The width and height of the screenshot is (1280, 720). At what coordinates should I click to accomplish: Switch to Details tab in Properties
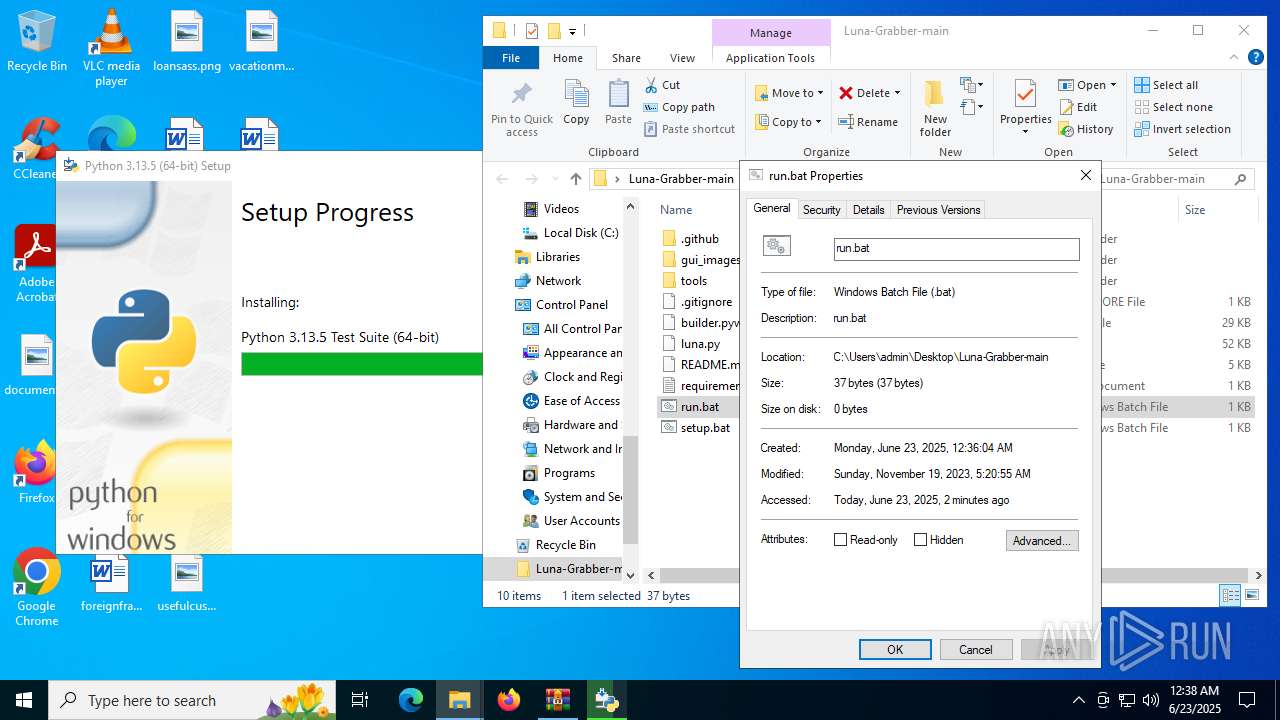[x=868, y=210]
